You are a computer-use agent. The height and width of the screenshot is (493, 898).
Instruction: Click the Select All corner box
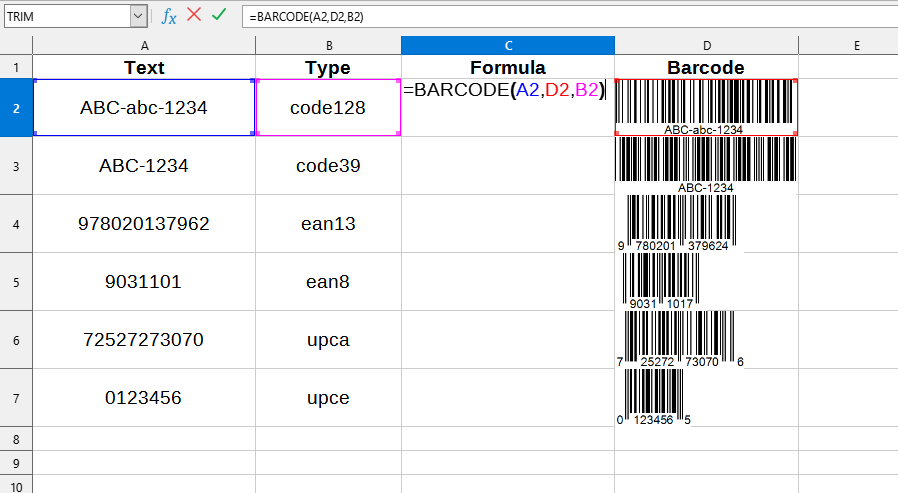click(16, 46)
